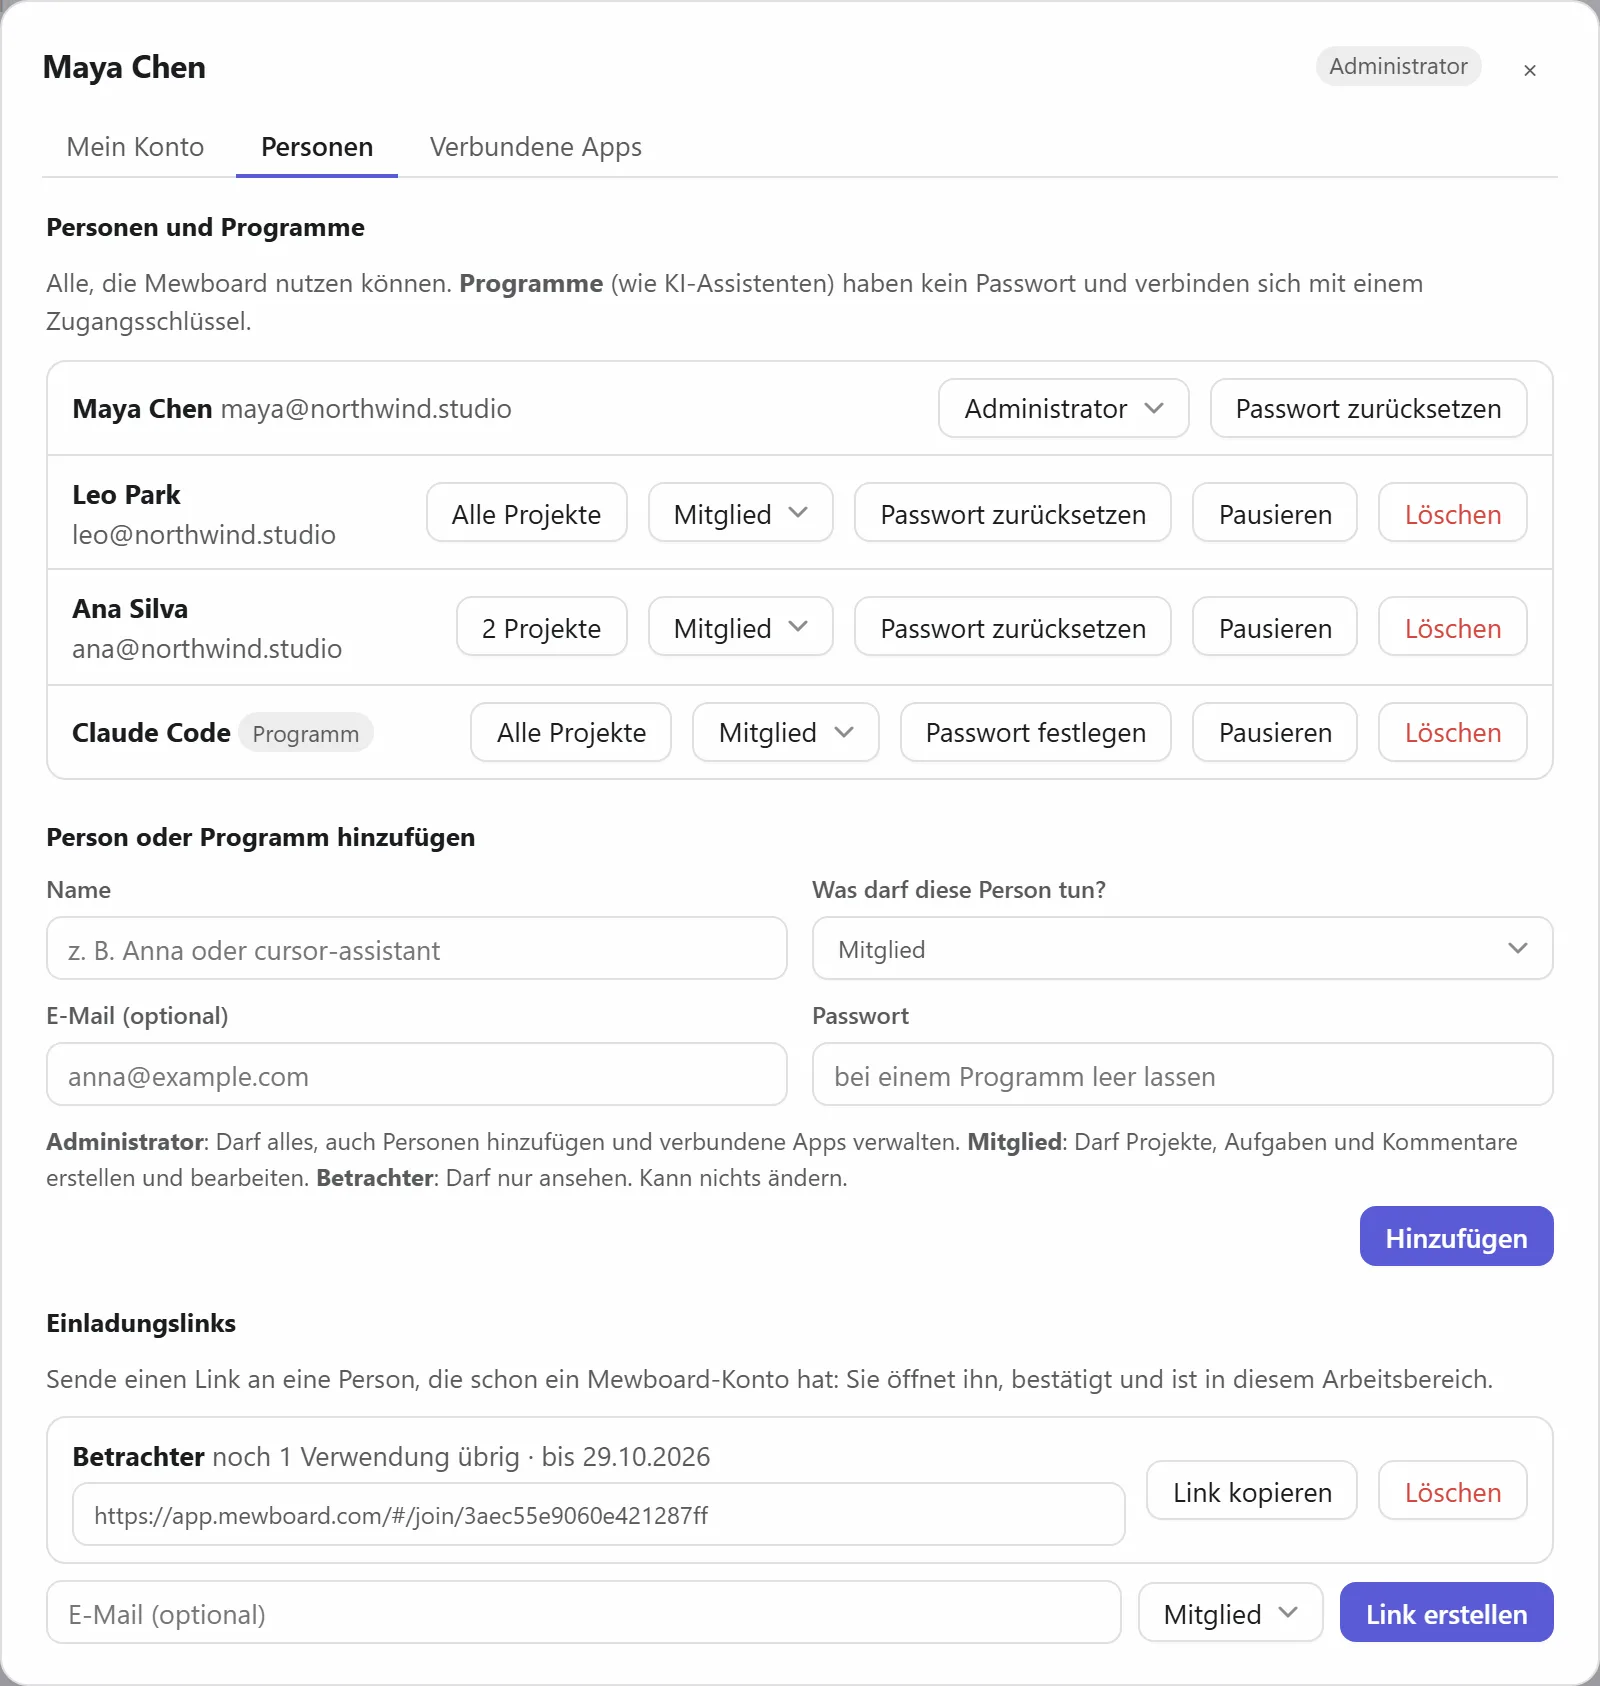Viewport: 1600px width, 1686px height.
Task: Open Claude Code's Alle Projekte button
Action: pyautogui.click(x=571, y=732)
